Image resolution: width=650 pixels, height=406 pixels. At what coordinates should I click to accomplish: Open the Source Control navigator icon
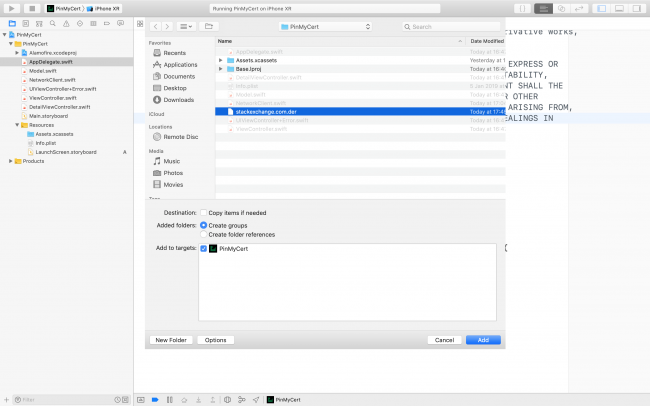coord(26,24)
